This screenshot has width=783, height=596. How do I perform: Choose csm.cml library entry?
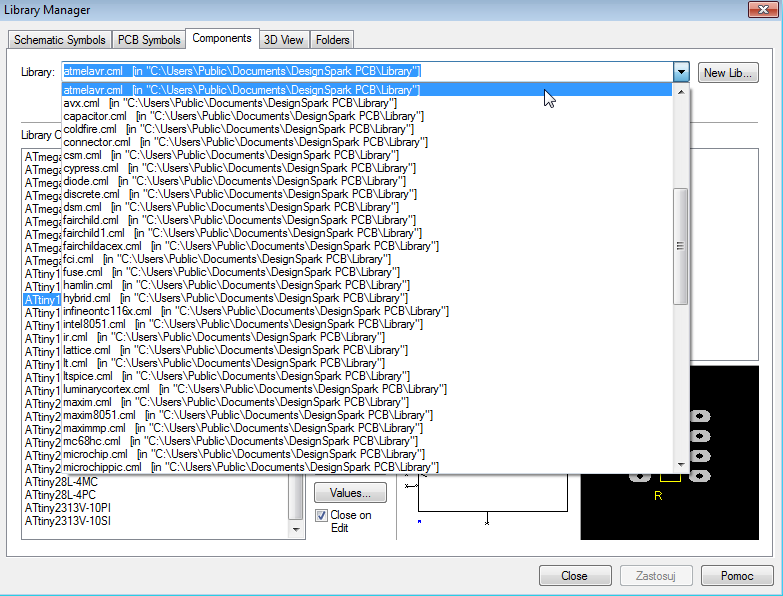click(367, 155)
